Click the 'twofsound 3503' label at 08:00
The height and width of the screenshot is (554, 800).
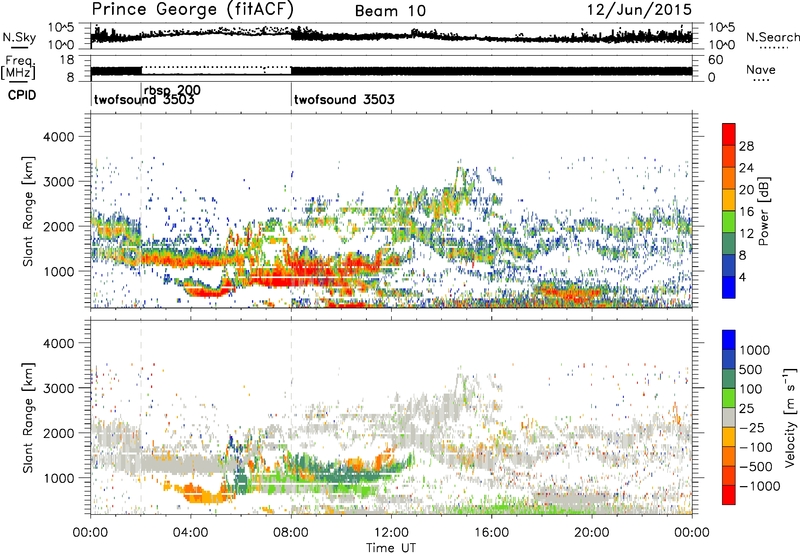pyautogui.click(x=344, y=99)
